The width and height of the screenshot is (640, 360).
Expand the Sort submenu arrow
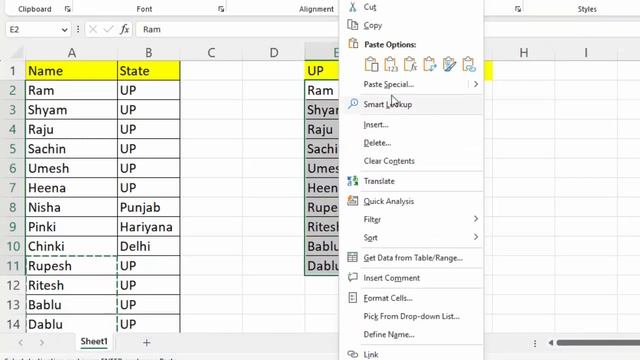(476, 237)
